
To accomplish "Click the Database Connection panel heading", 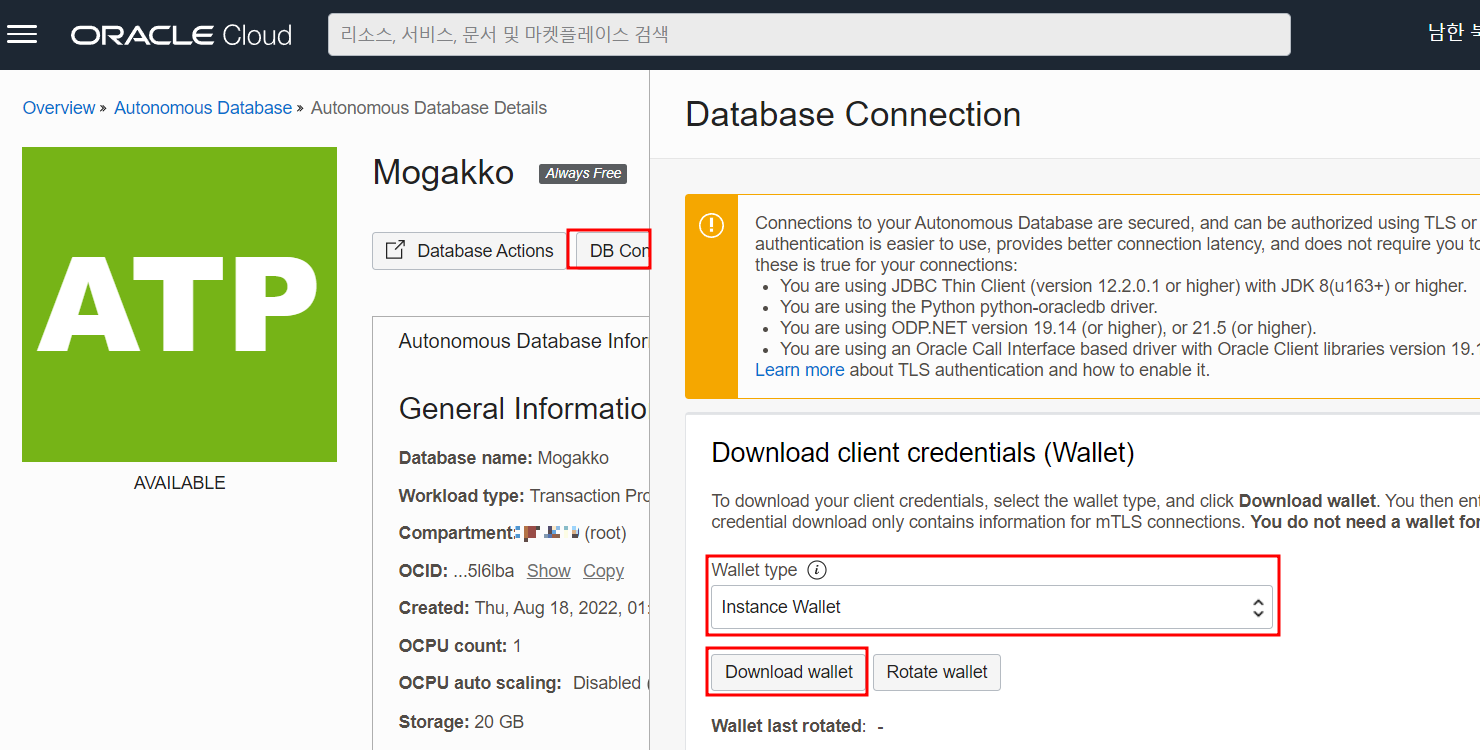I will (853, 114).
